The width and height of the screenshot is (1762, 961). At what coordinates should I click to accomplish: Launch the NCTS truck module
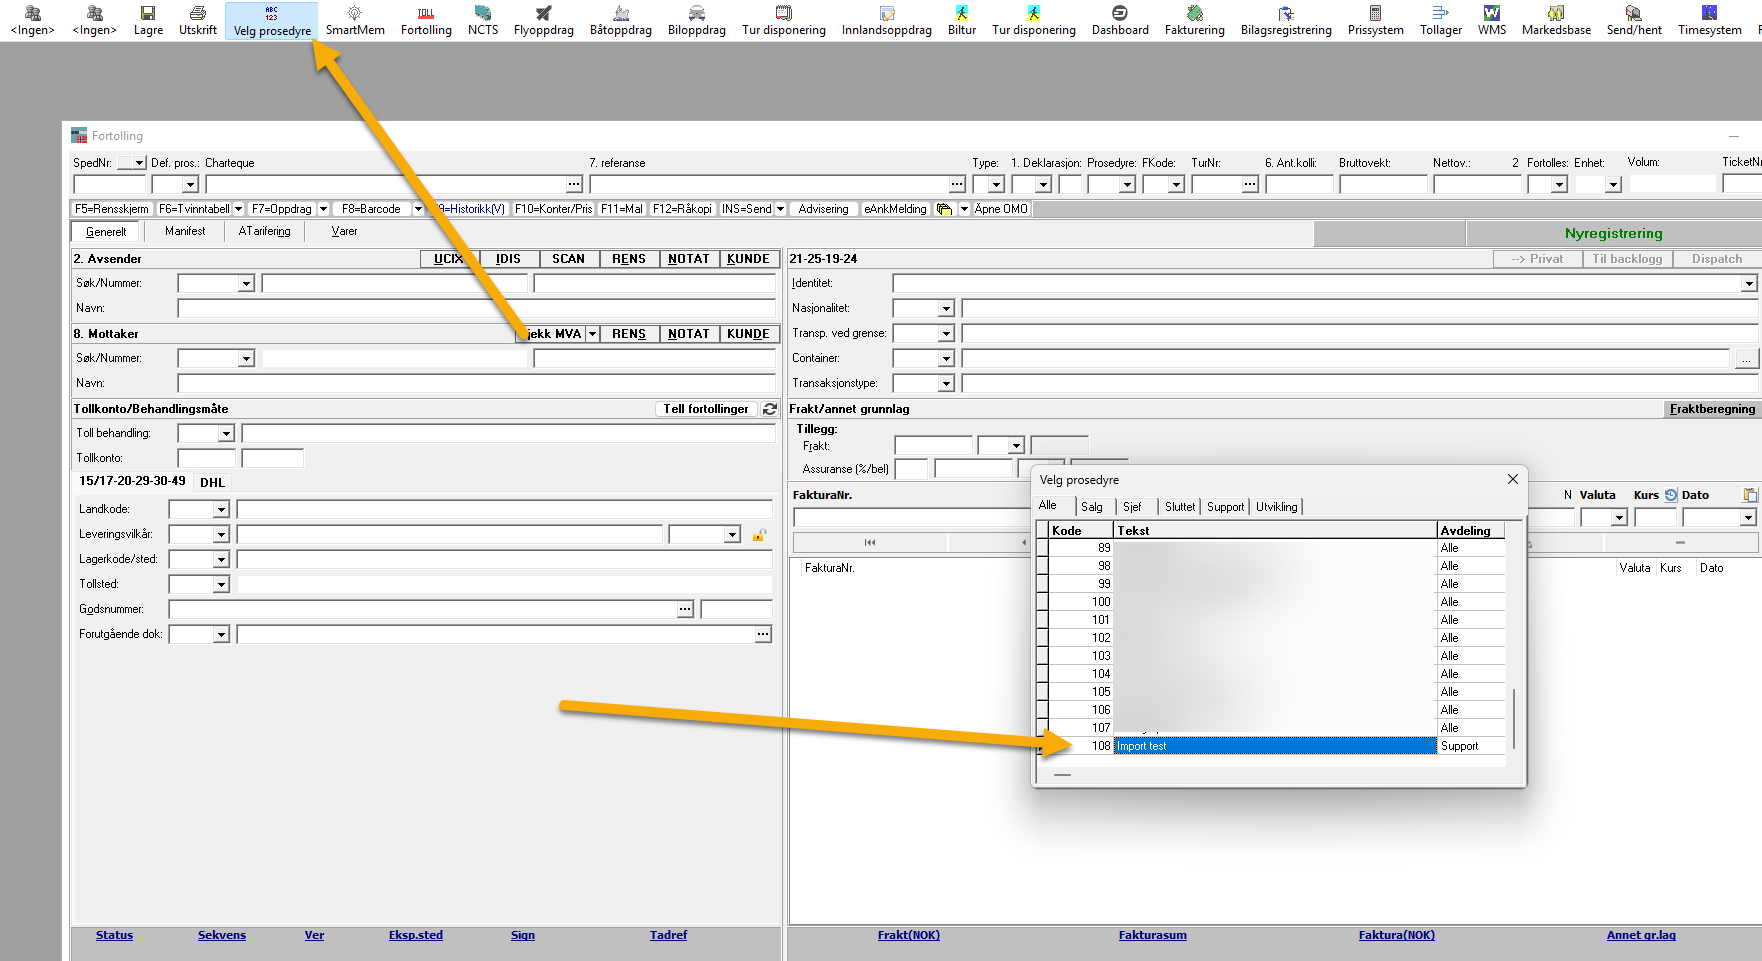pyautogui.click(x=482, y=19)
